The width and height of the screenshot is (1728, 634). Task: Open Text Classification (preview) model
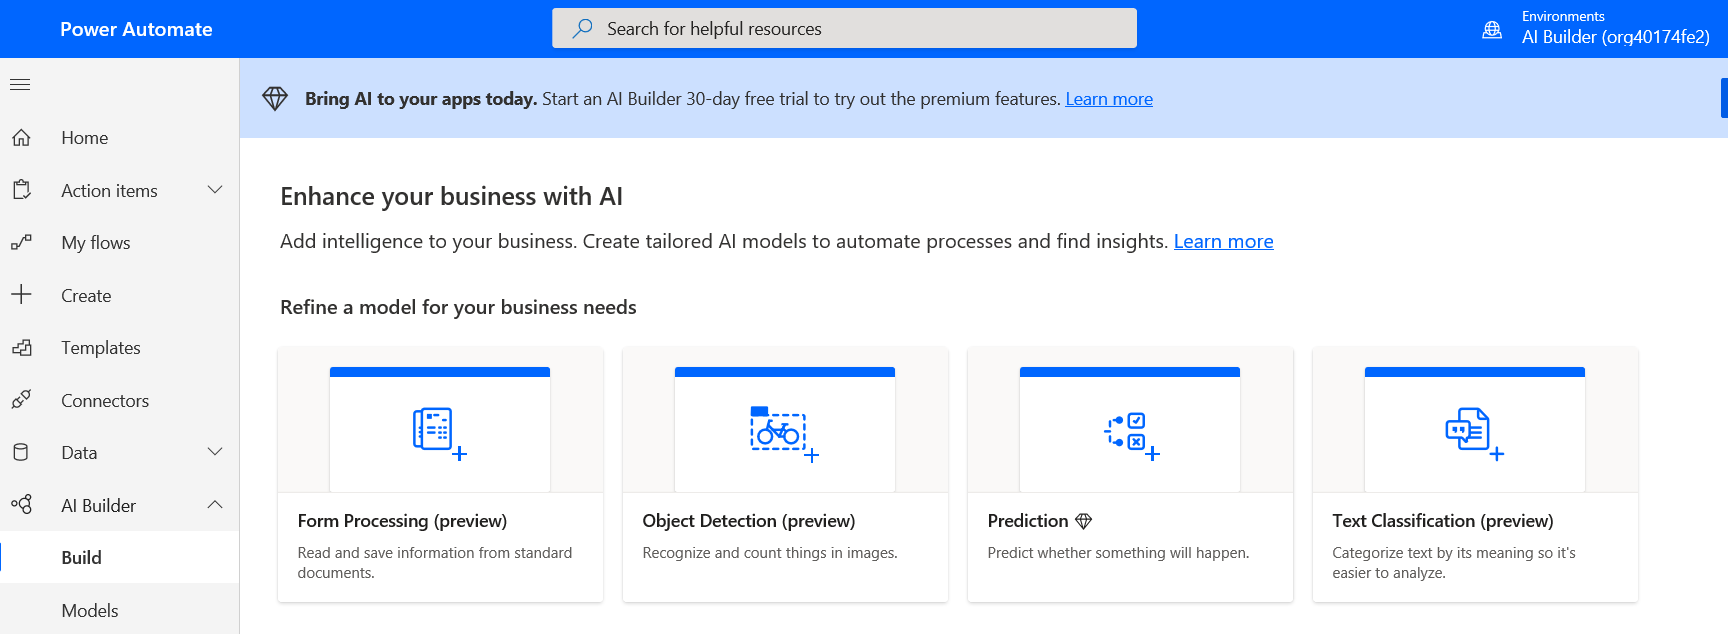(x=1443, y=521)
